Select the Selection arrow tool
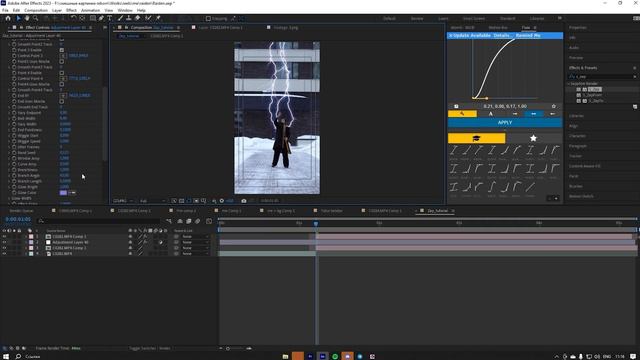 pyautogui.click(x=18, y=18)
